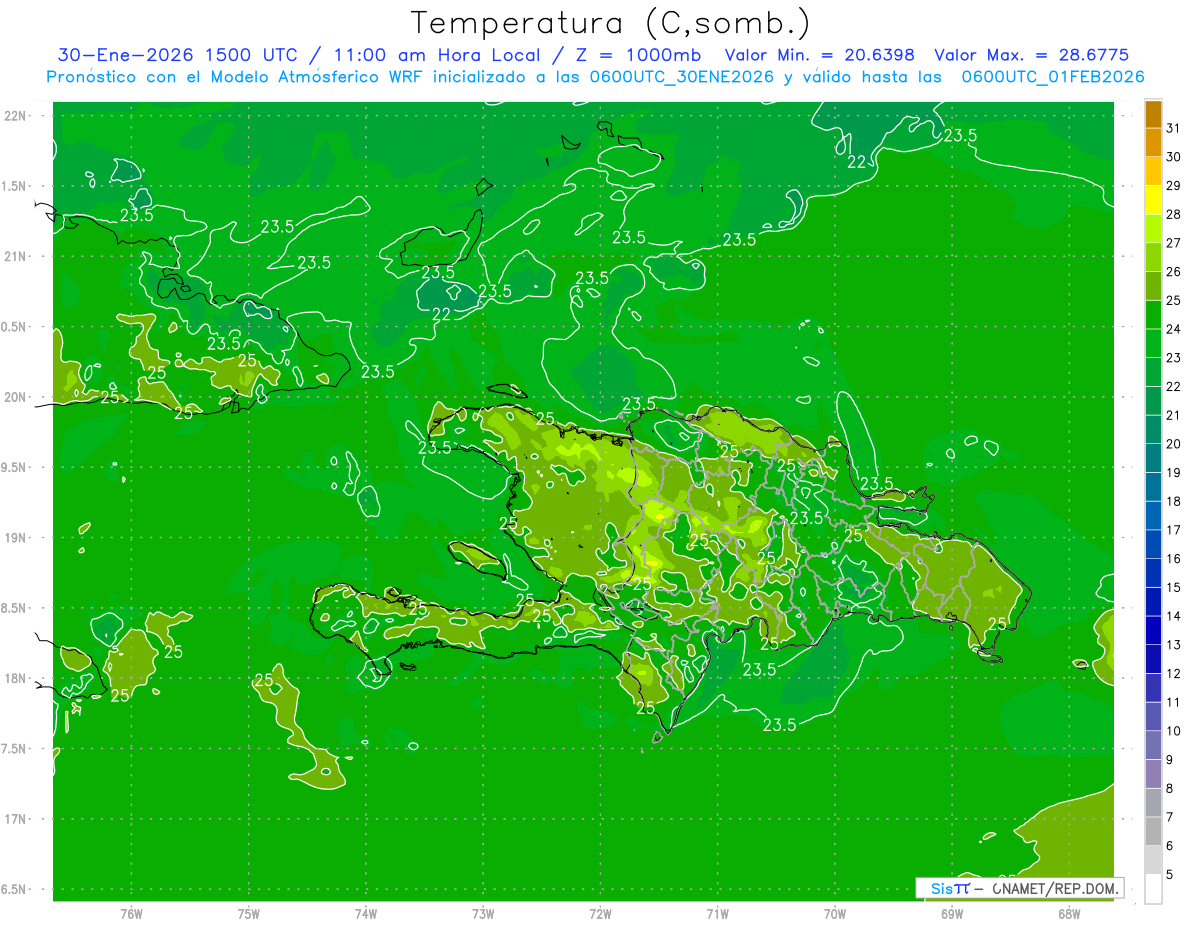Click the '5' colorbar scale label
Screen dimensions: 1200x927
pos(1170,875)
